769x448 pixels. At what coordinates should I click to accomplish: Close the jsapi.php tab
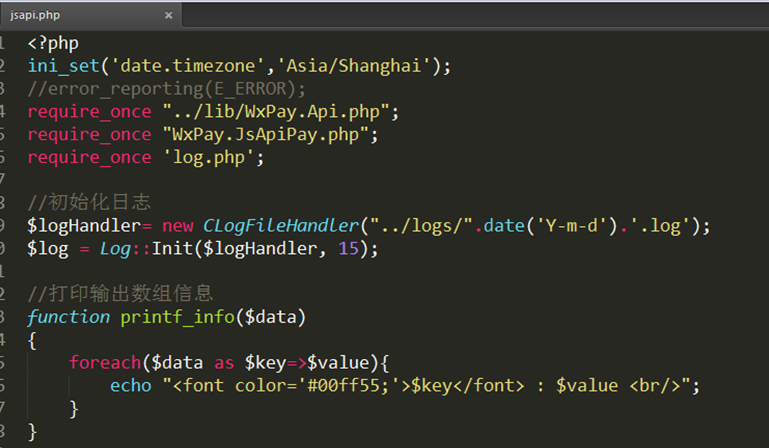tap(168, 15)
